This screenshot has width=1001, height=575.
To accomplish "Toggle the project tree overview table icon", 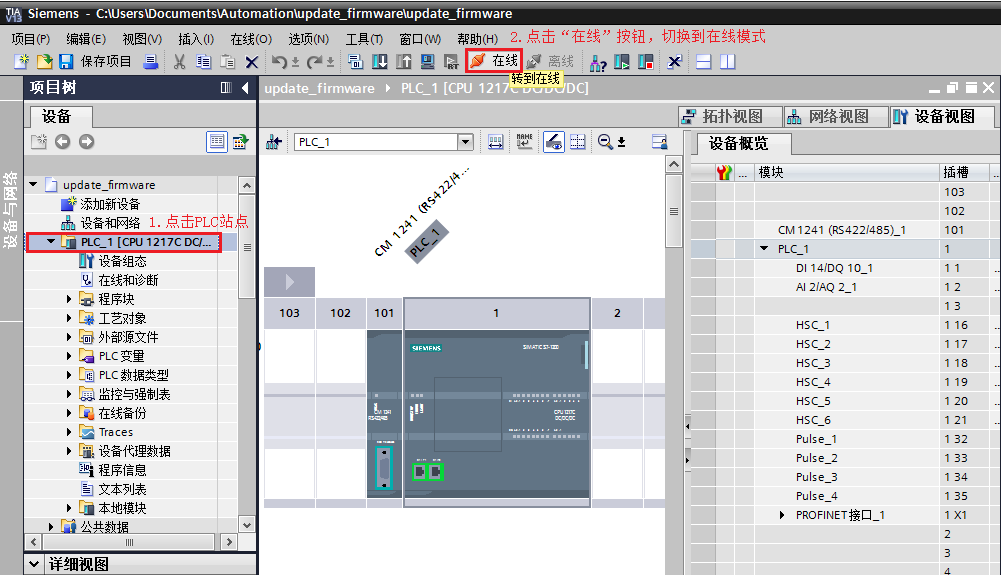I will (x=217, y=142).
